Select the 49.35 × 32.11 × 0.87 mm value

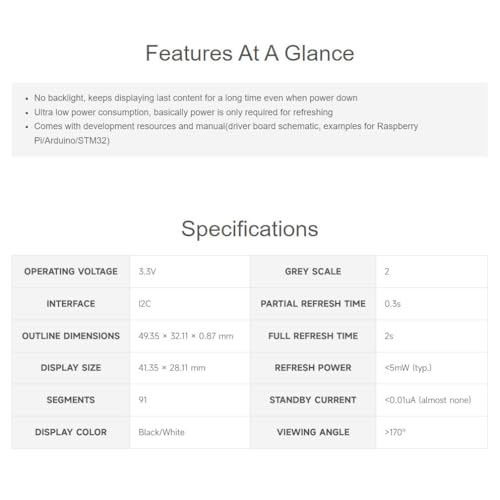pos(186,336)
